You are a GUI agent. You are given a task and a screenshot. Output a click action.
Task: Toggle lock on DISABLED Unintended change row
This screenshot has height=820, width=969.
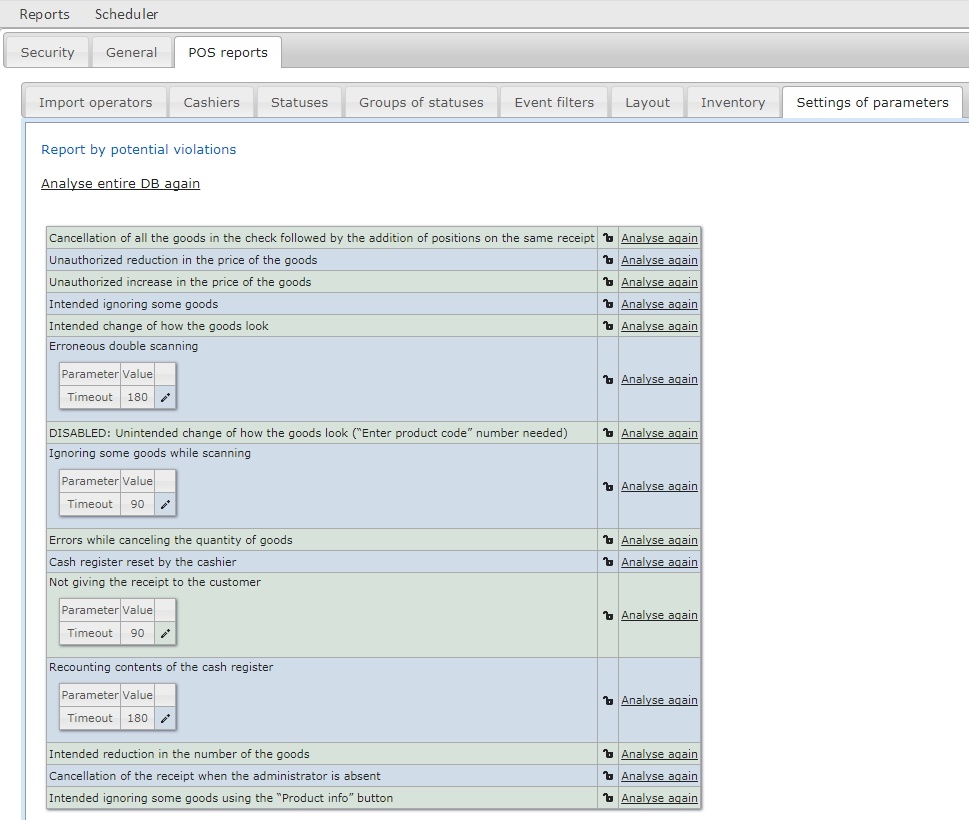608,433
